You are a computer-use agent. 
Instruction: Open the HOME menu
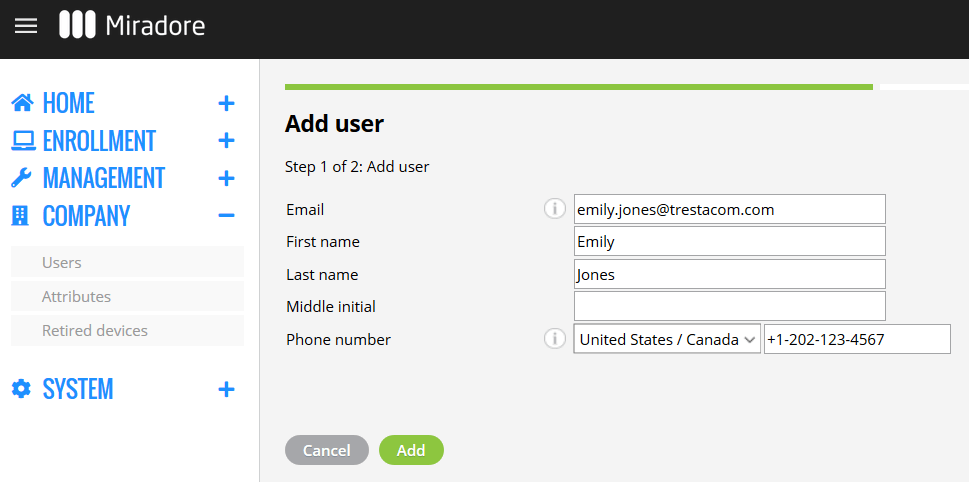(x=69, y=103)
